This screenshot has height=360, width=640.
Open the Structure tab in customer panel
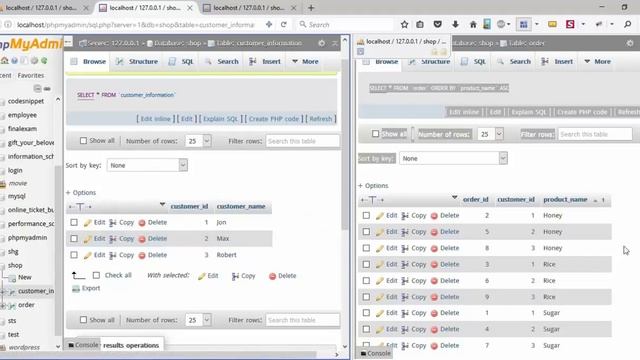(136, 62)
